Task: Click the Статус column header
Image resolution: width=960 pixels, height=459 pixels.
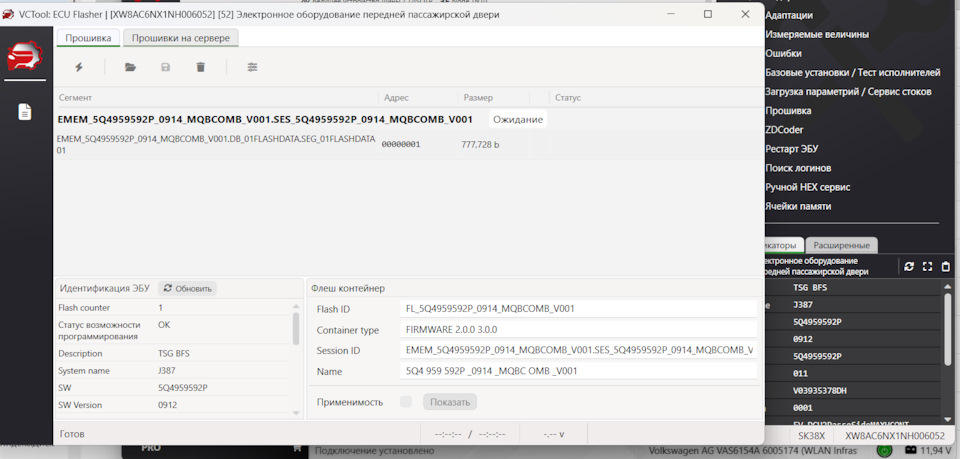Action: tap(568, 97)
